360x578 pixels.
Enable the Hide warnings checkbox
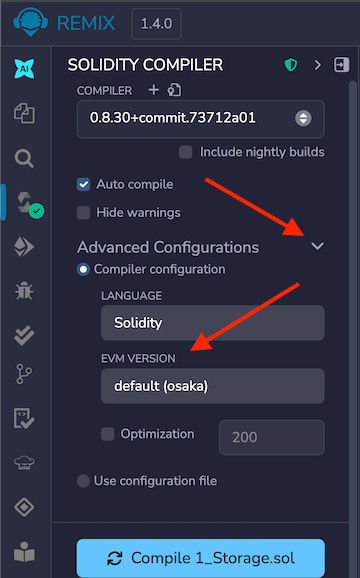click(x=83, y=213)
